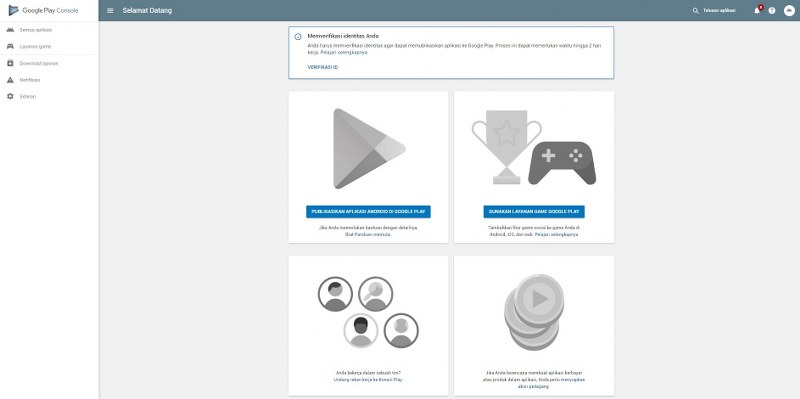800x399 pixels.
Task: Click the stacked coins illustration
Action: (534, 312)
